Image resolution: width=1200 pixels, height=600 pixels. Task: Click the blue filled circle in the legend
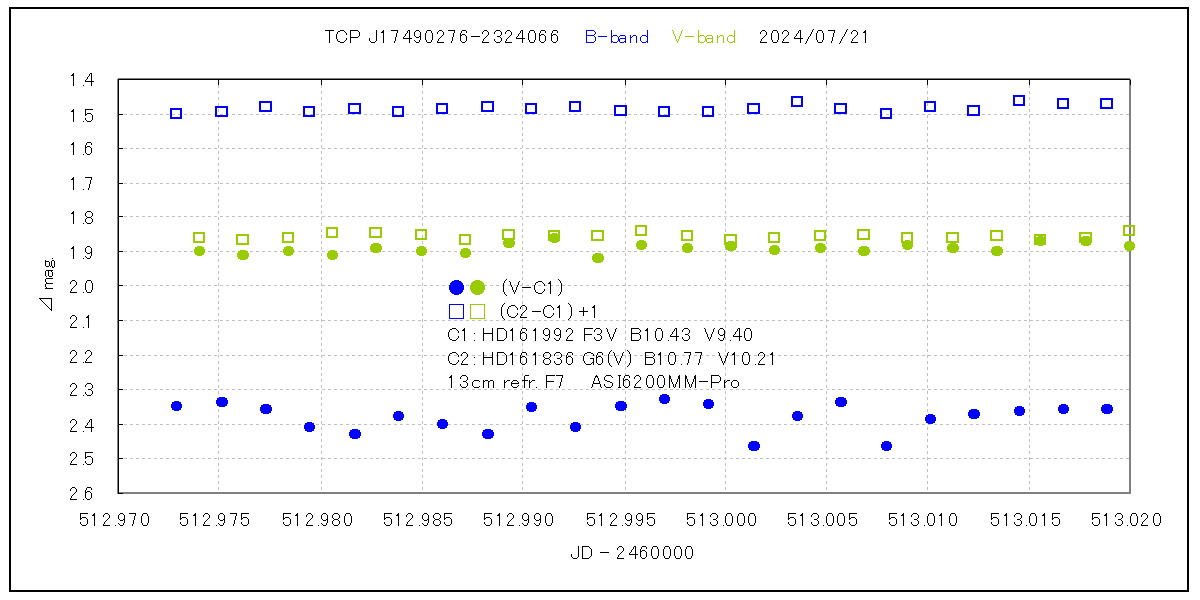click(x=457, y=287)
